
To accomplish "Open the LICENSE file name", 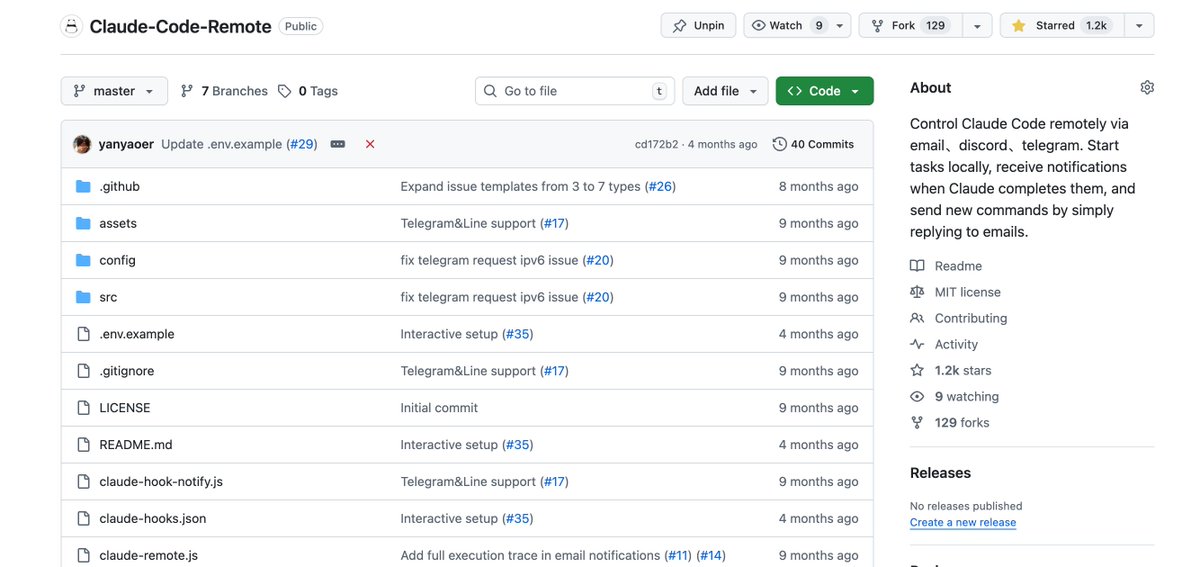I will [125, 408].
